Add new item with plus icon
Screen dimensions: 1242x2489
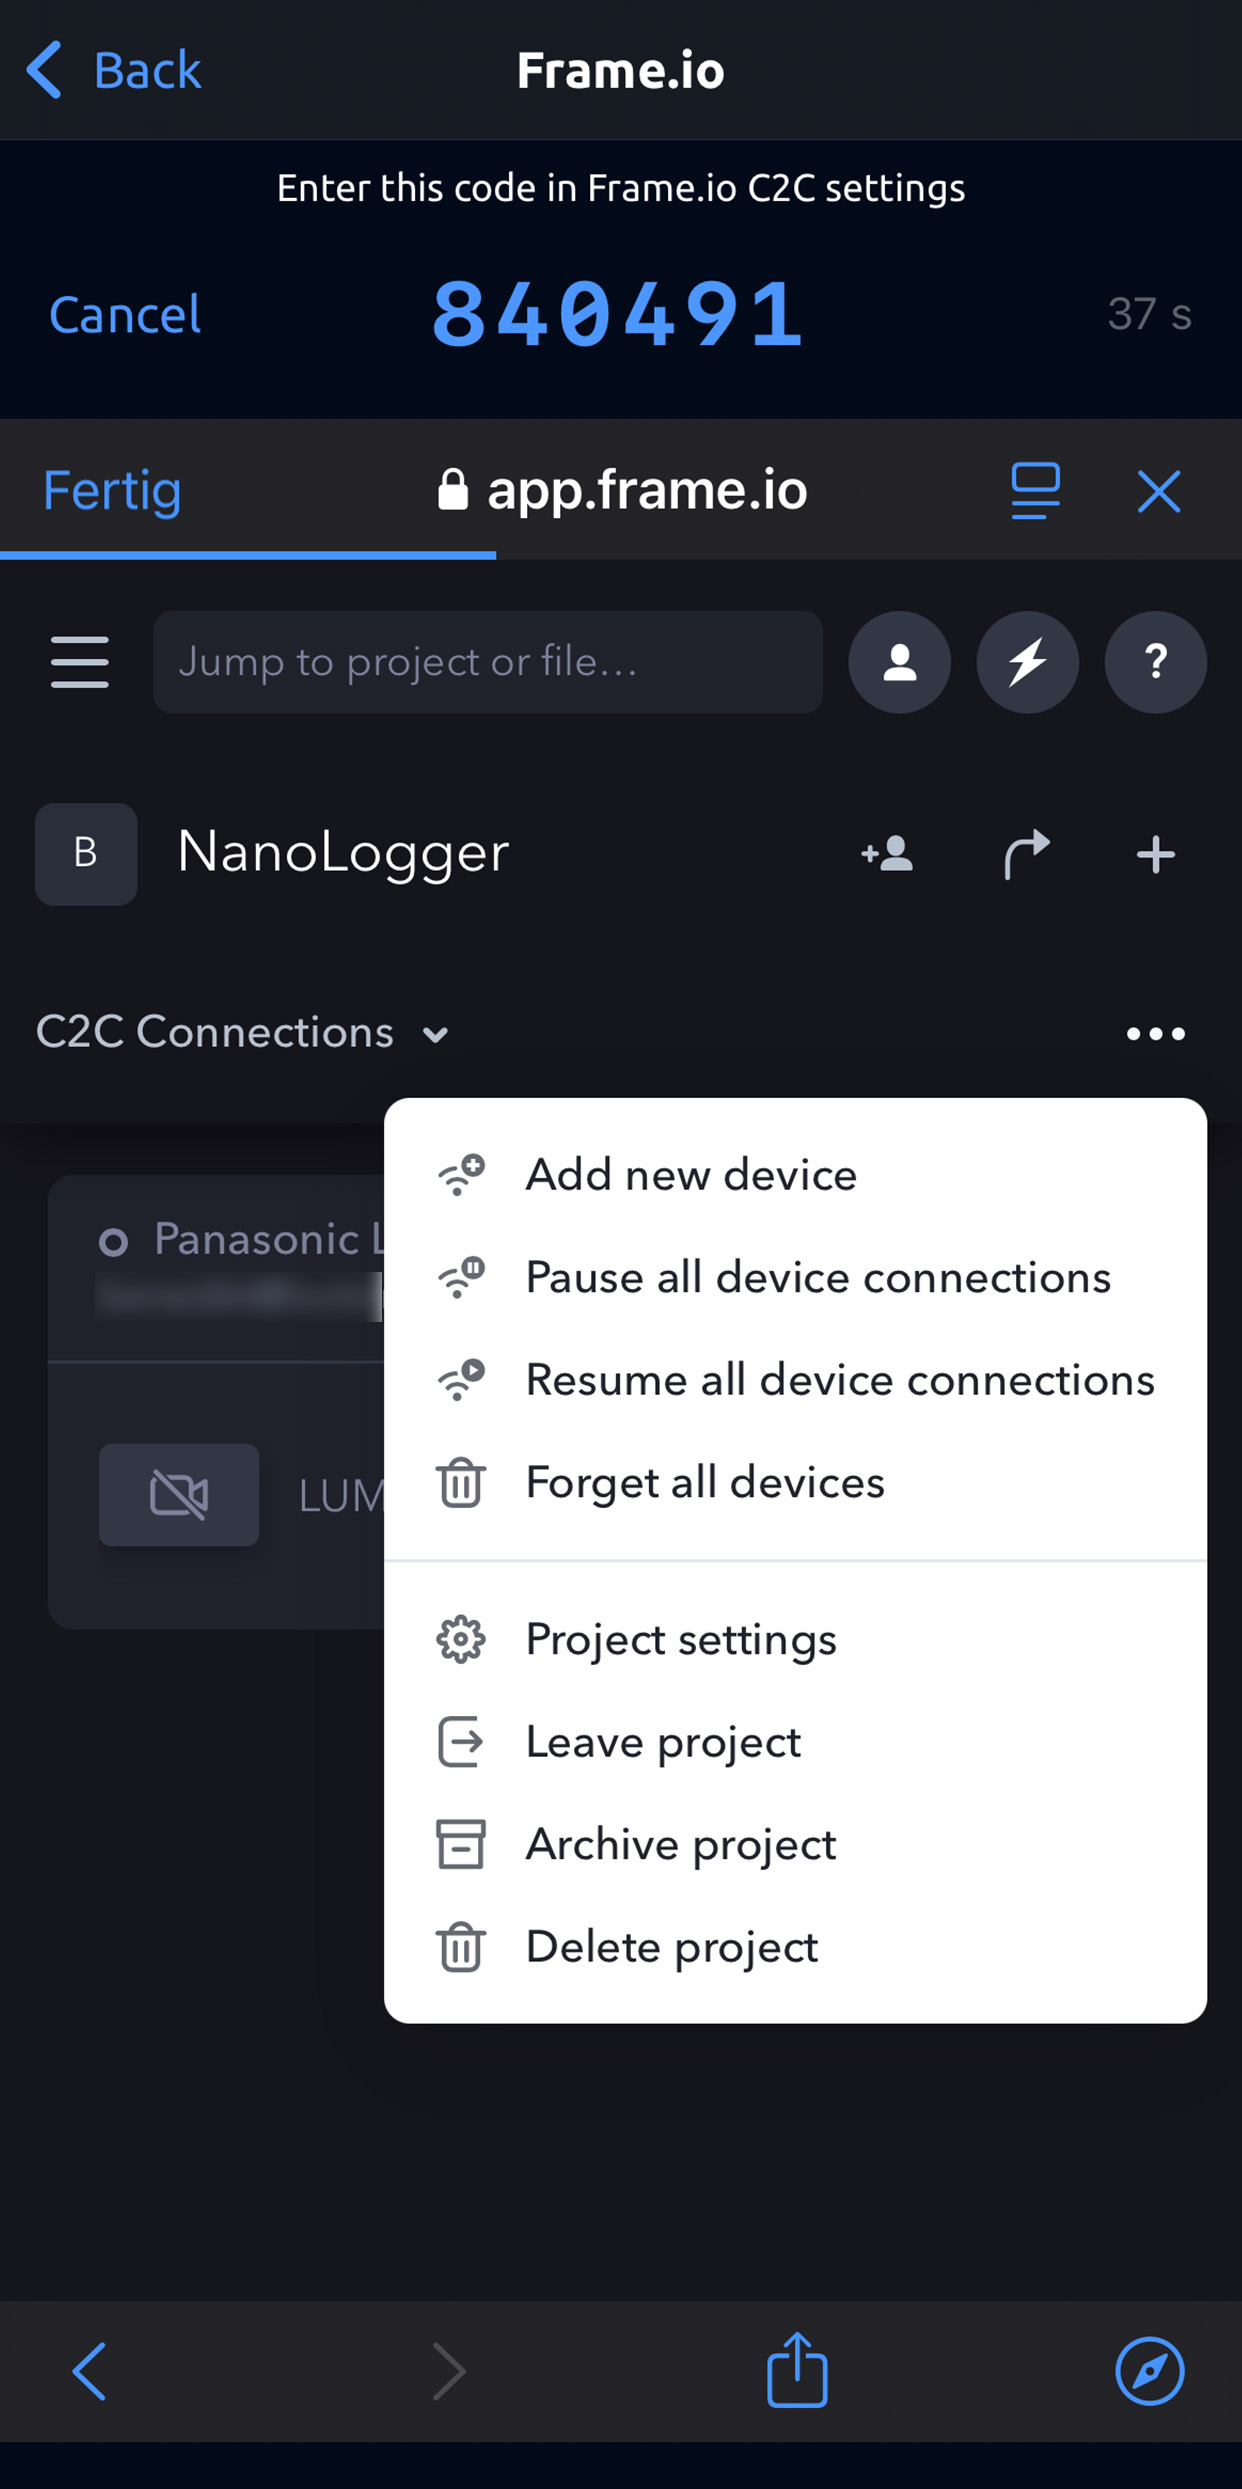[x=1156, y=855]
